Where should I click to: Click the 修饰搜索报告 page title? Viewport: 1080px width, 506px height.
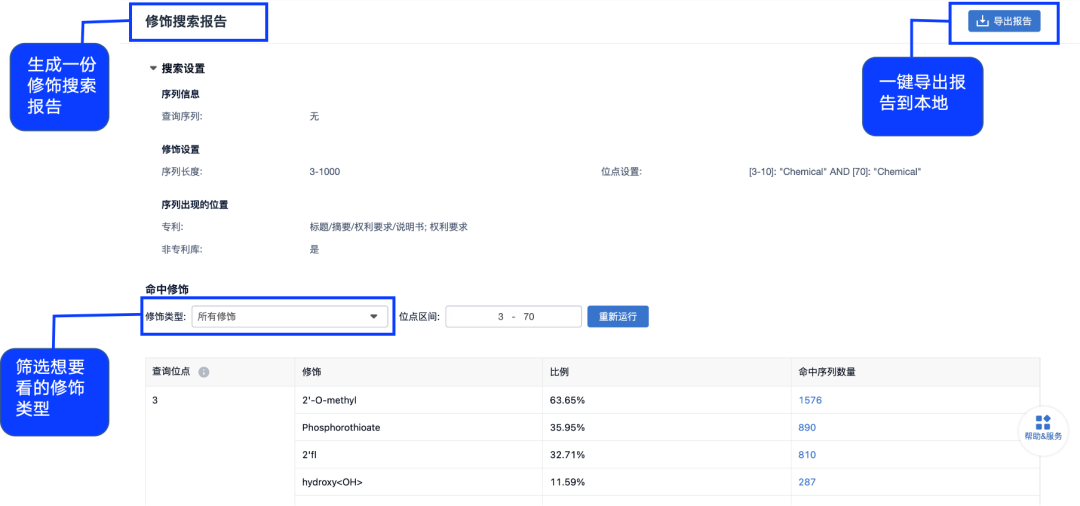pyautogui.click(x=186, y=21)
